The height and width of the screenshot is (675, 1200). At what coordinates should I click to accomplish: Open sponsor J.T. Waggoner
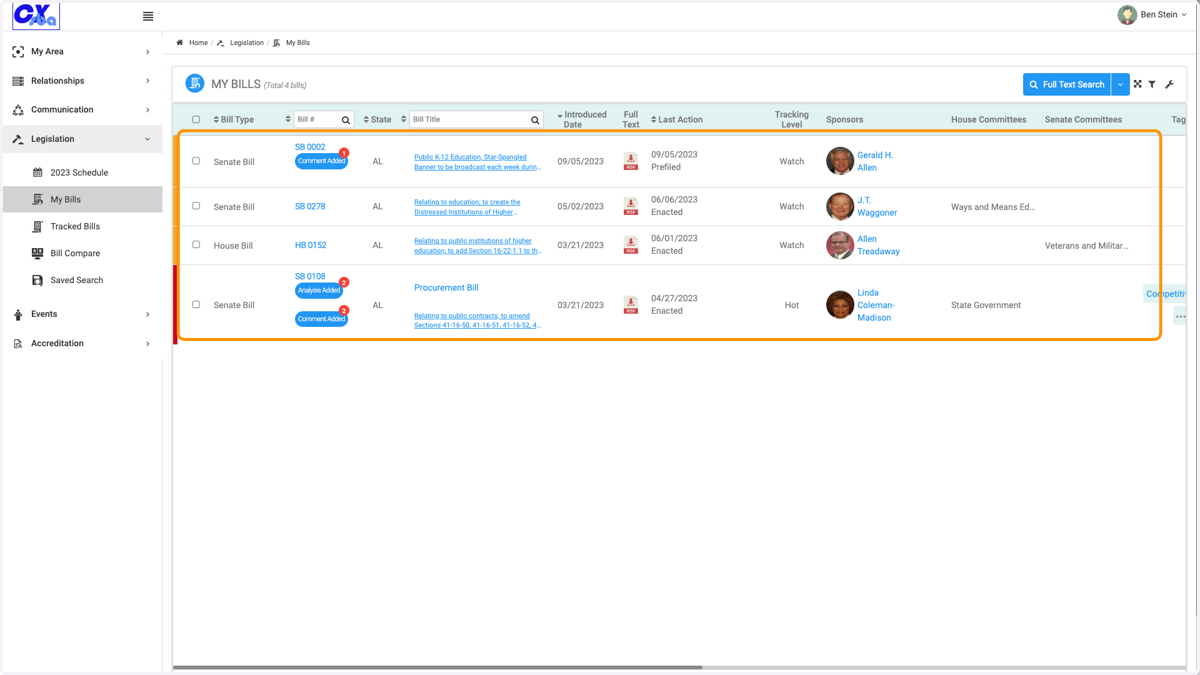coord(877,206)
